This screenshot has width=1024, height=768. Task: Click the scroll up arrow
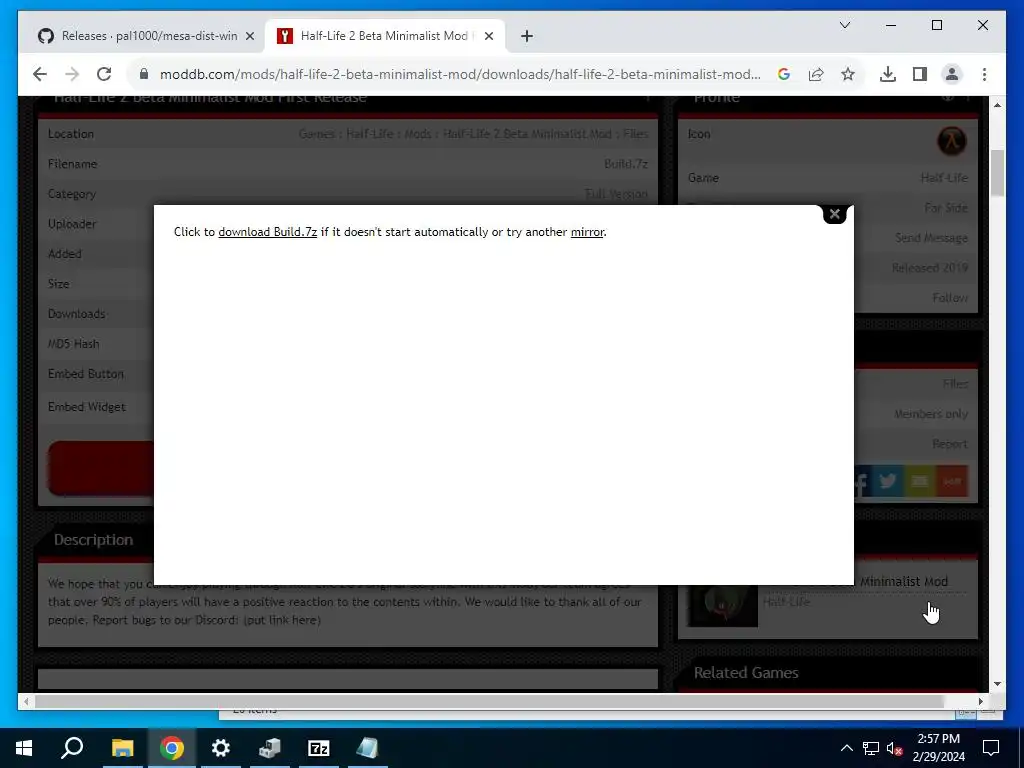pos(997,105)
